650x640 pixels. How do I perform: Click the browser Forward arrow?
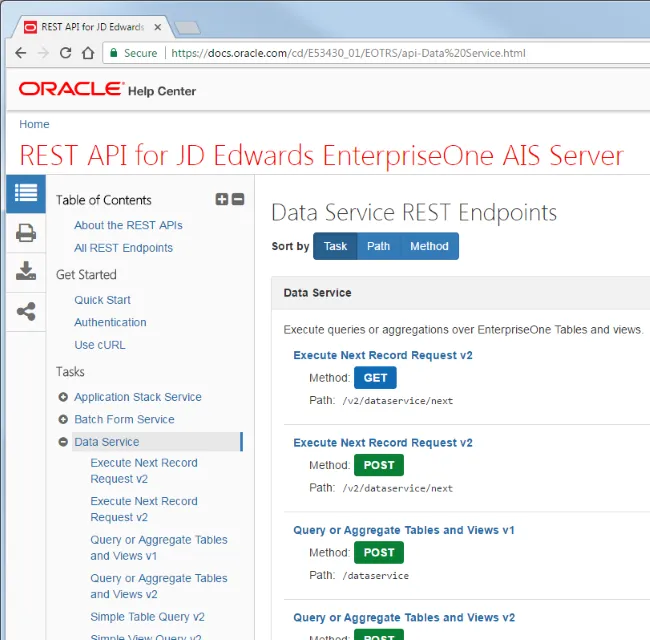click(x=43, y=53)
